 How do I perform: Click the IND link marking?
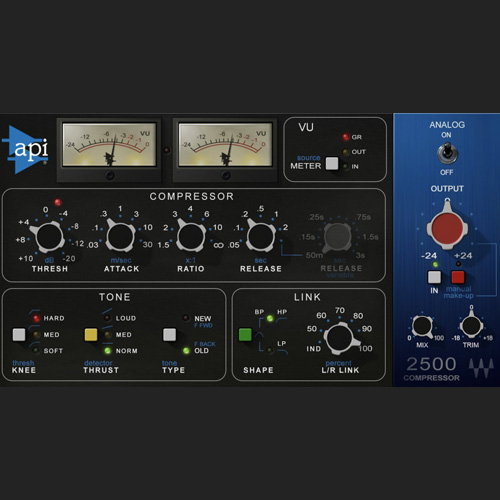314,349
